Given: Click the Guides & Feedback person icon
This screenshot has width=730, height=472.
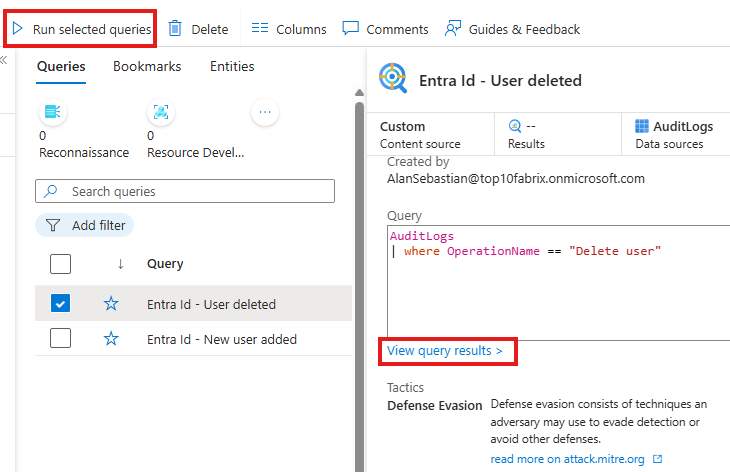Looking at the screenshot, I should [x=453, y=28].
